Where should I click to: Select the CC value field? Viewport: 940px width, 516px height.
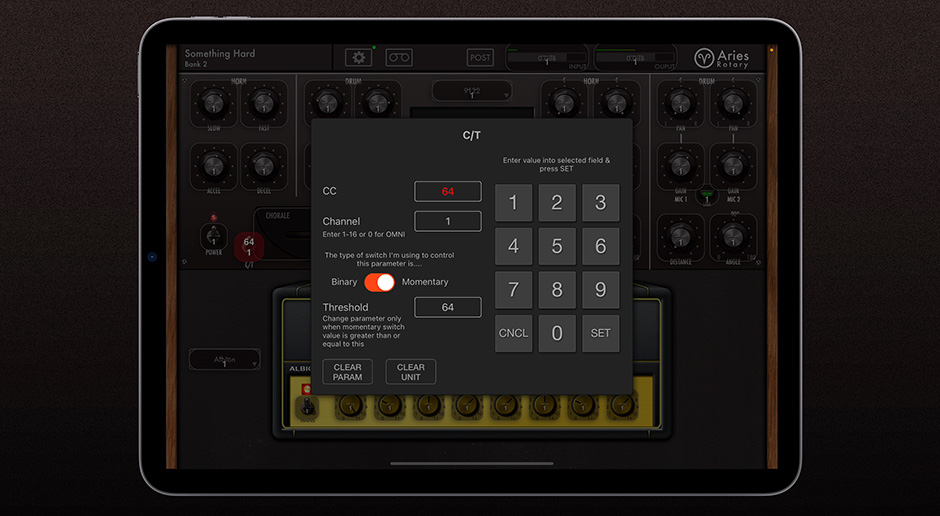point(447,191)
